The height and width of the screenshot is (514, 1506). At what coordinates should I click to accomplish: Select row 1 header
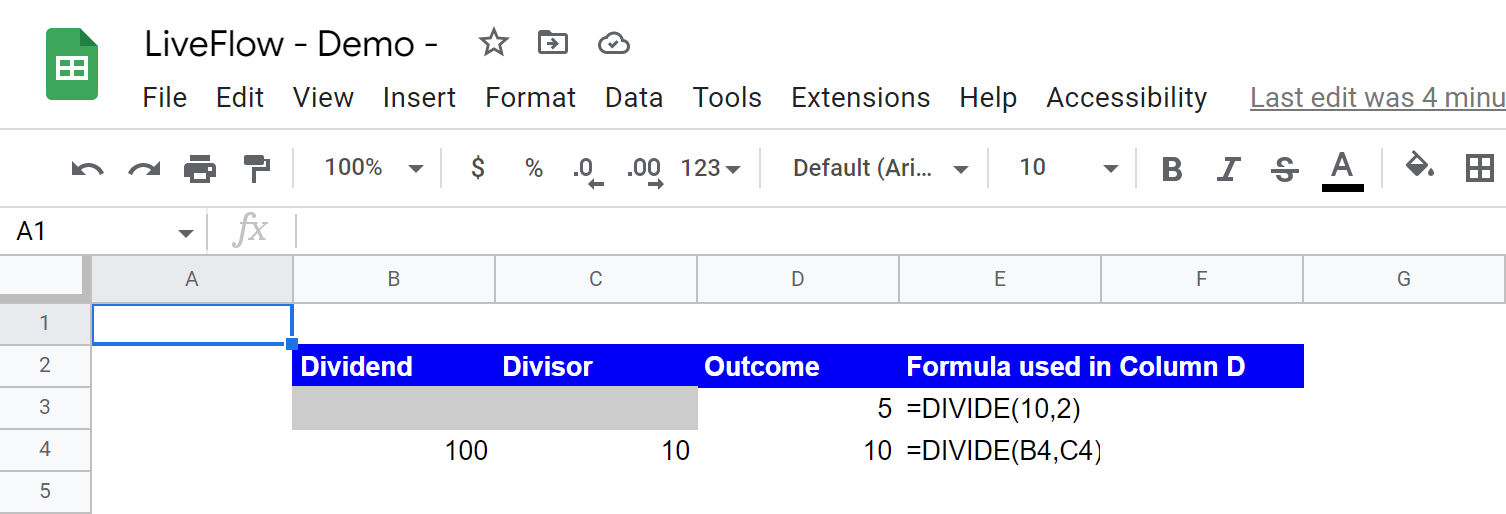pyautogui.click(x=44, y=323)
